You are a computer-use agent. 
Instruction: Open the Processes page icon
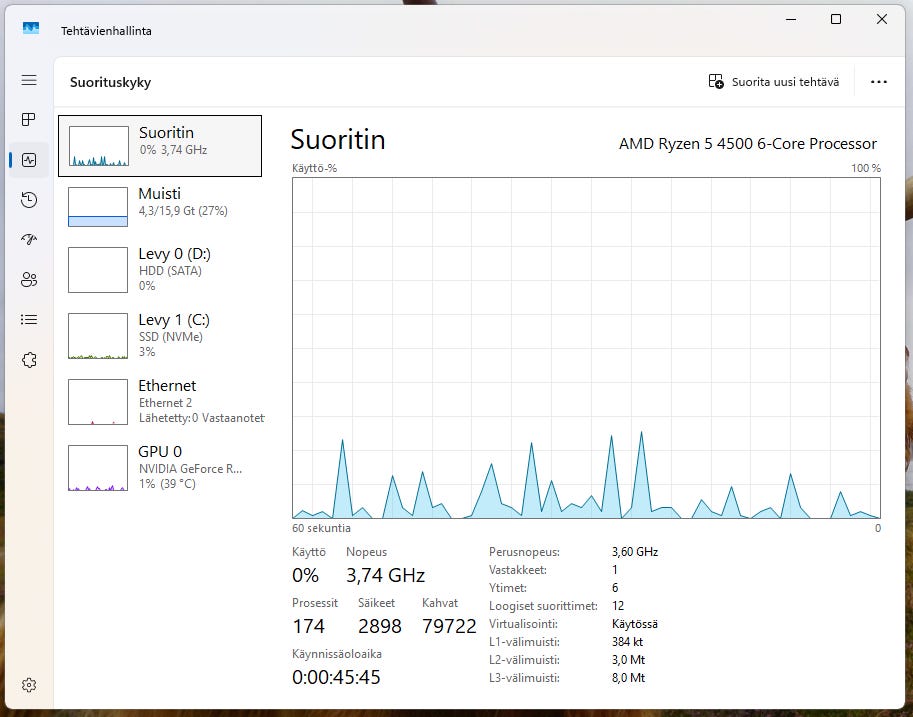(29, 120)
